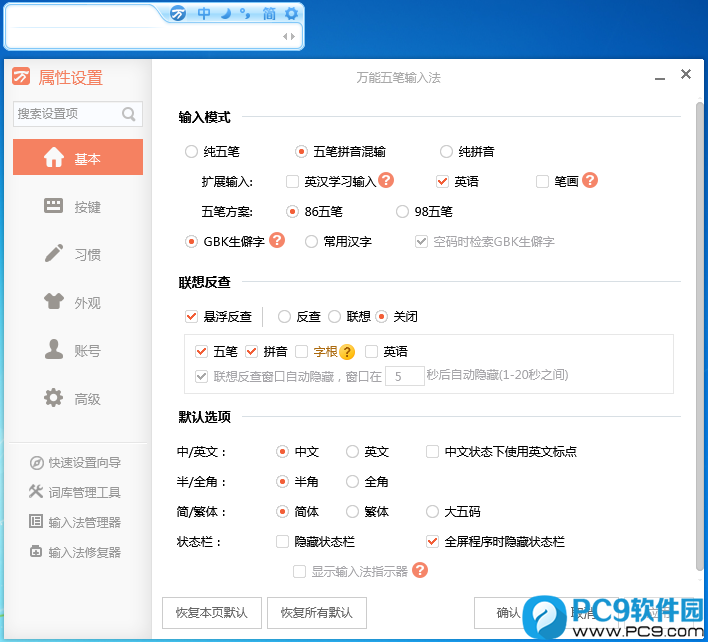
Task: Switch to the 高级 tab
Action: point(73,398)
